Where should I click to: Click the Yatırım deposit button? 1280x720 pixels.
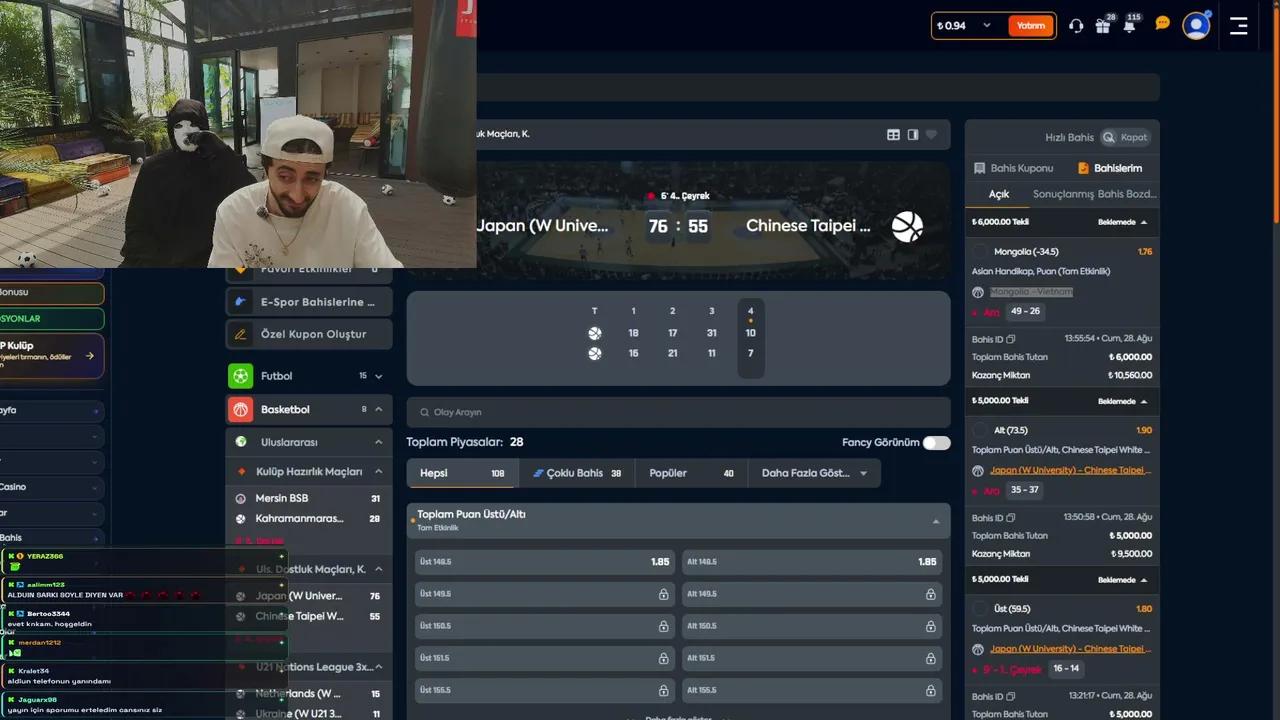[x=1031, y=26]
